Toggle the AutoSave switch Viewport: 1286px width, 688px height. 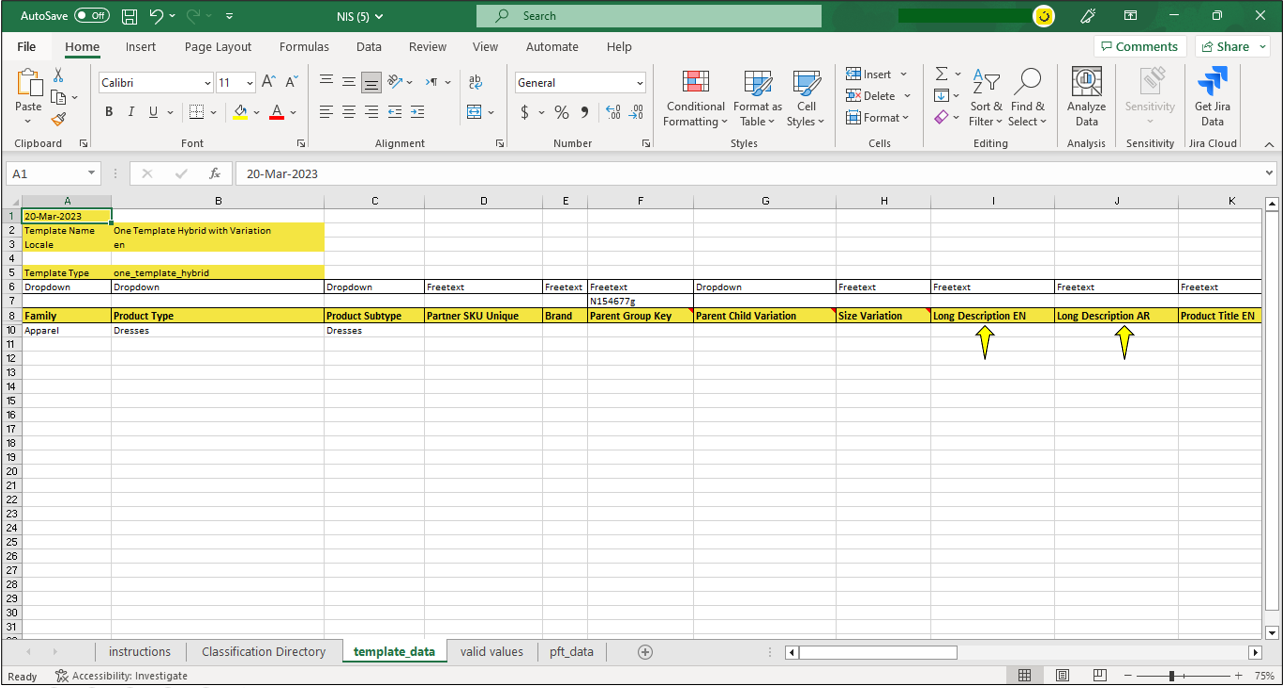click(x=92, y=16)
